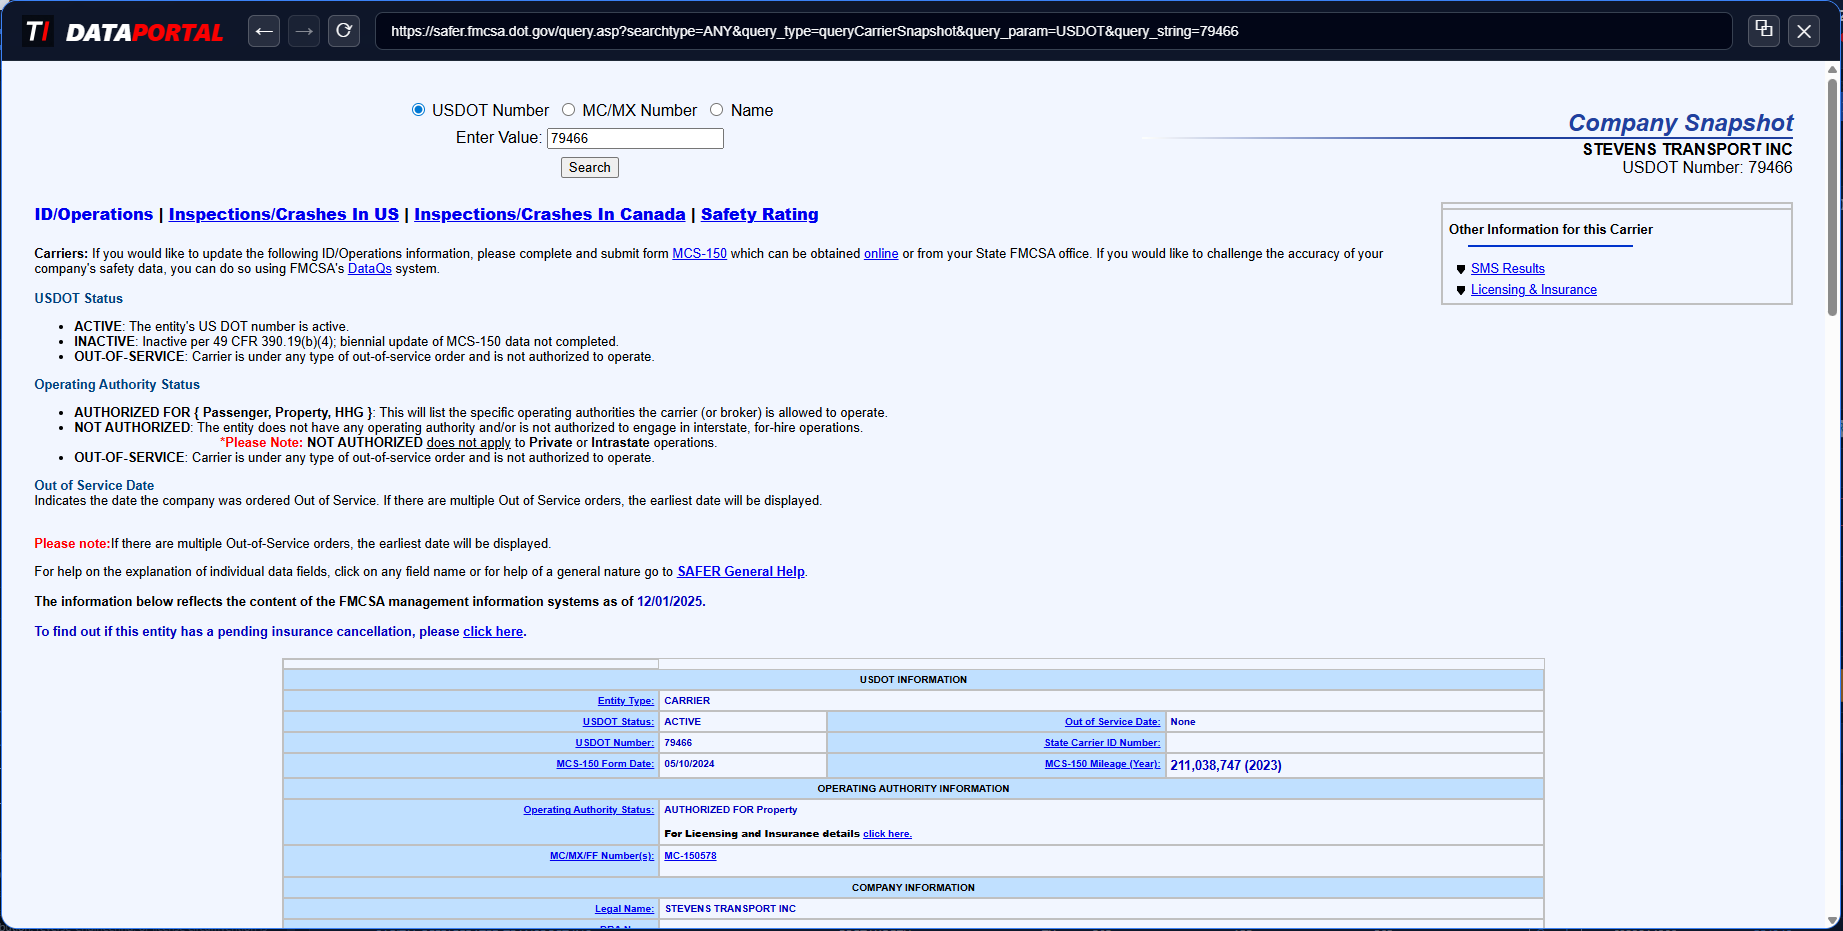Open the MCS-150 form link
This screenshot has width=1843, height=931.
pos(699,253)
